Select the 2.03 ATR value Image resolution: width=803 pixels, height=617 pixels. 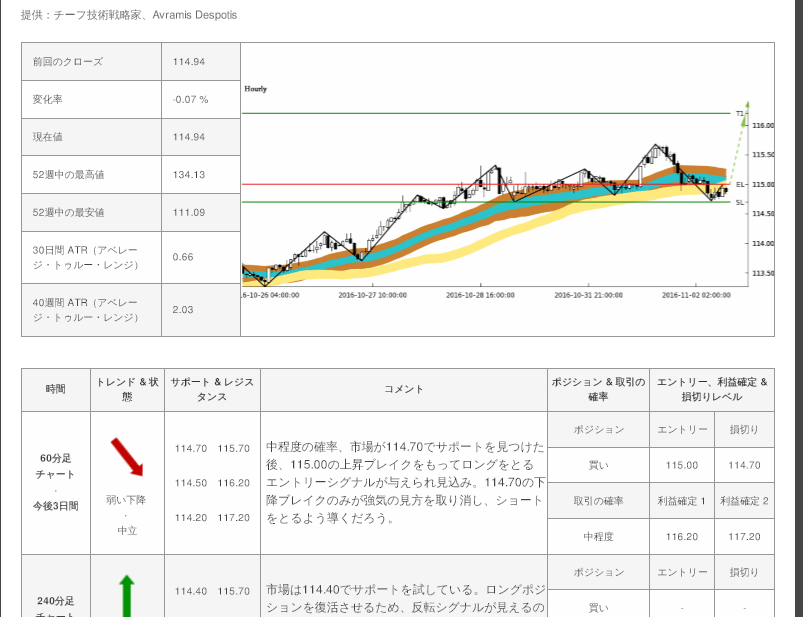click(183, 310)
